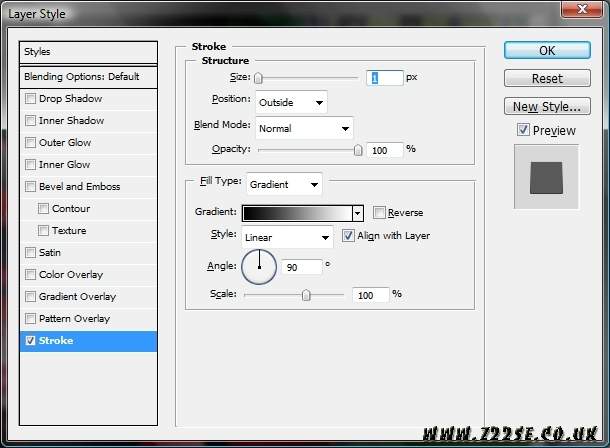Viewport: 610px width, 448px height.
Task: Open the Satin settings label
Action: click(50, 253)
